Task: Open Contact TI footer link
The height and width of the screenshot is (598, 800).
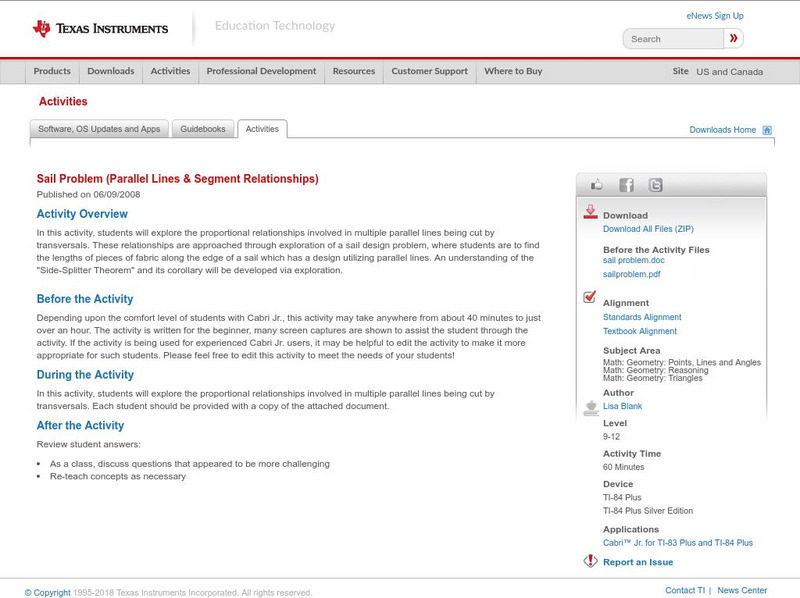Action: coord(685,590)
